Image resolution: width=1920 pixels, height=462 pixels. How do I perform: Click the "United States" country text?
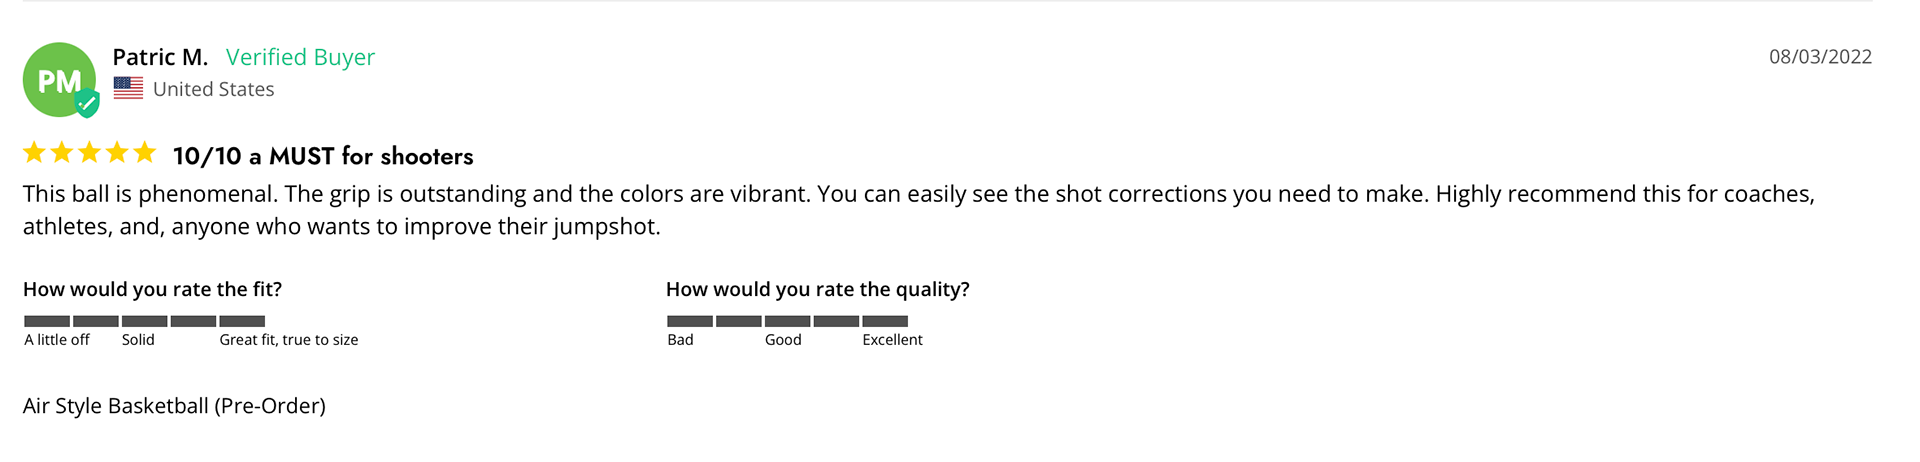(213, 89)
